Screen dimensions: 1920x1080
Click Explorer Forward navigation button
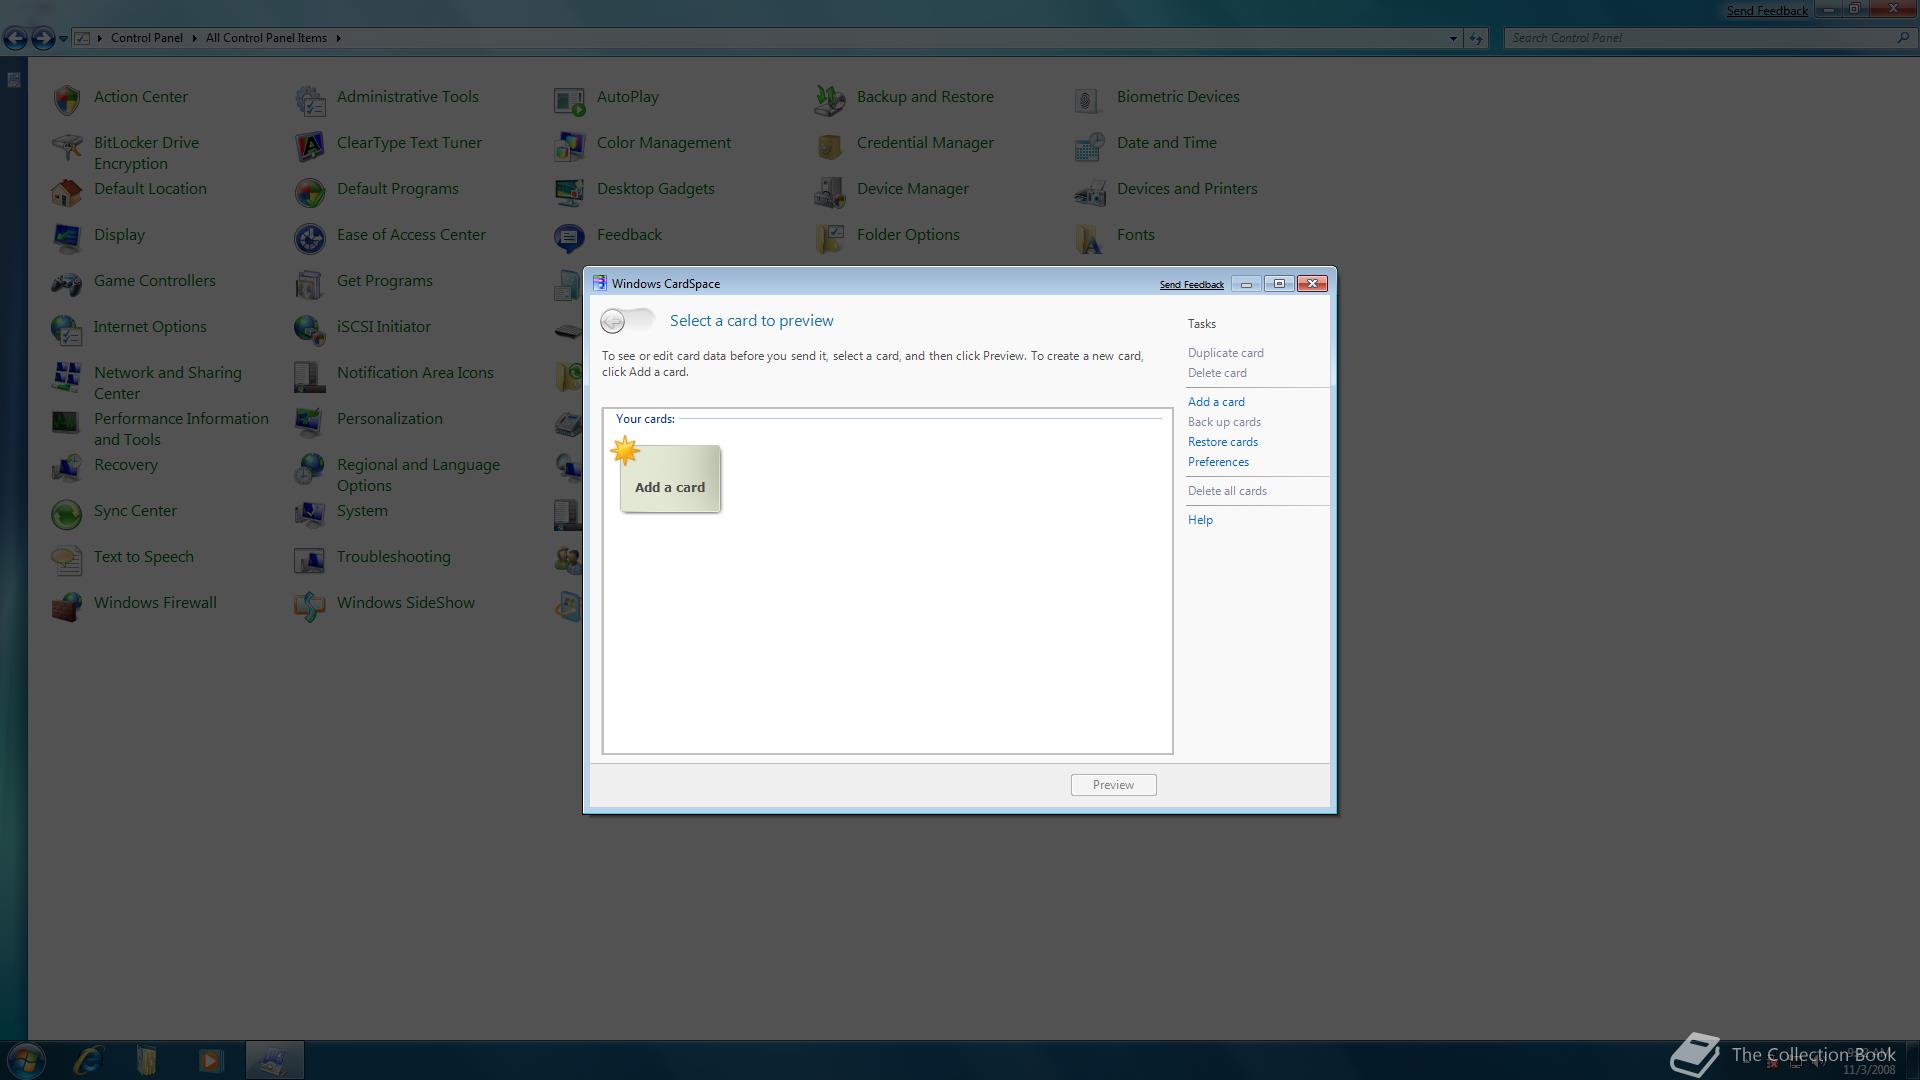[x=43, y=38]
